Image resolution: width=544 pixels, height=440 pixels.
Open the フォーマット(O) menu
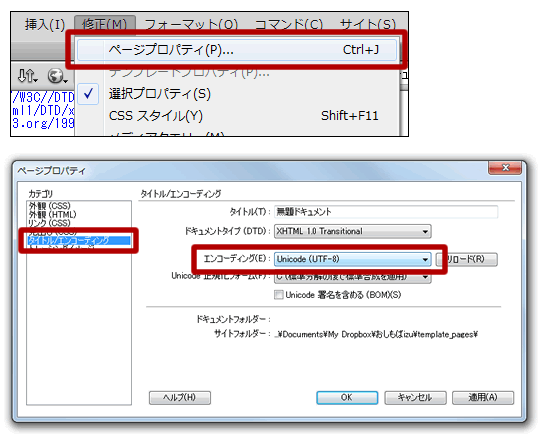191,24
